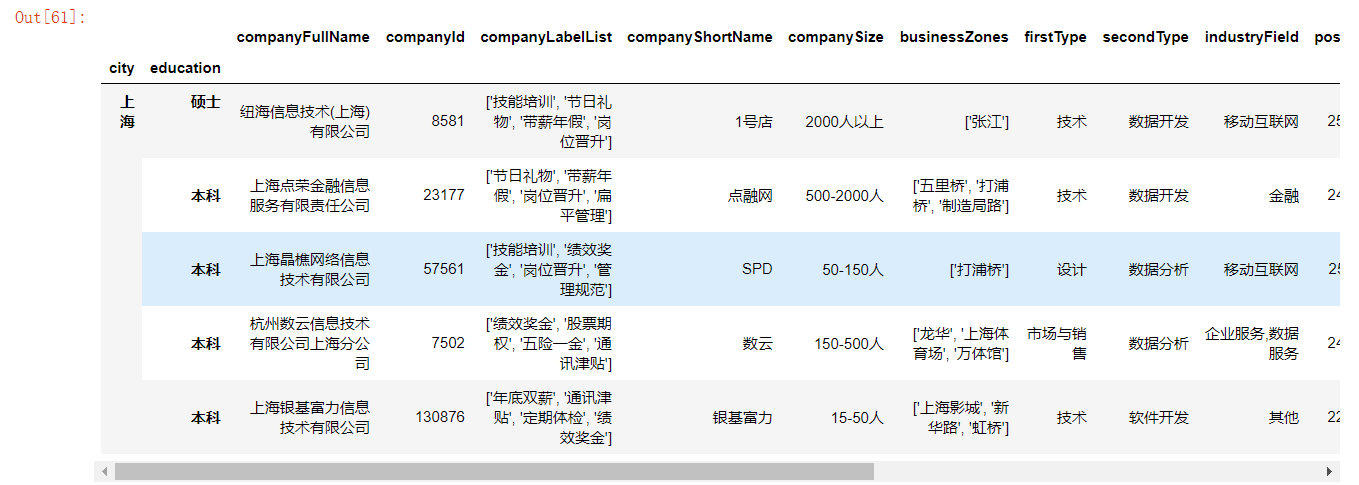Click the businessZones column header
This screenshot has height=485, width=1359.
point(954,37)
